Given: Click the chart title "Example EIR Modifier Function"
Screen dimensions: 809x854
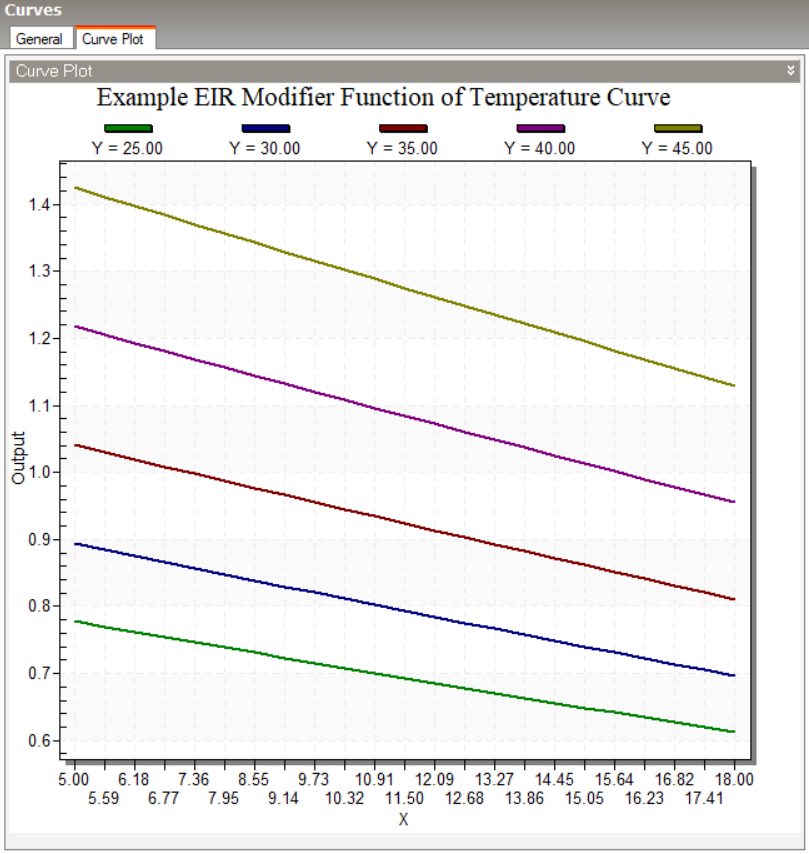Looking at the screenshot, I should pos(383,98).
